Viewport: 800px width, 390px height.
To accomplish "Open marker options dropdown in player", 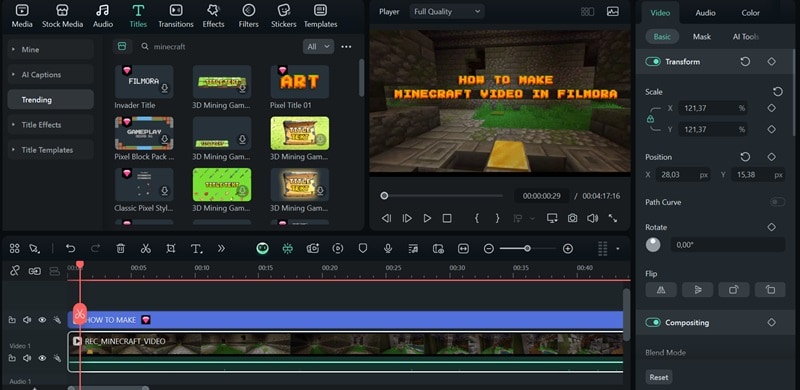I will 533,218.
